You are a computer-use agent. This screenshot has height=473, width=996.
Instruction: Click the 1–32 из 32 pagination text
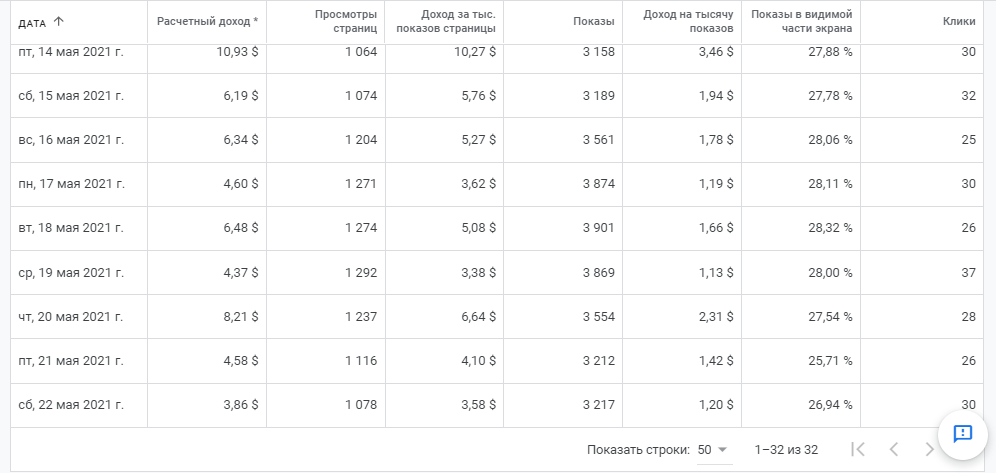[786, 450]
